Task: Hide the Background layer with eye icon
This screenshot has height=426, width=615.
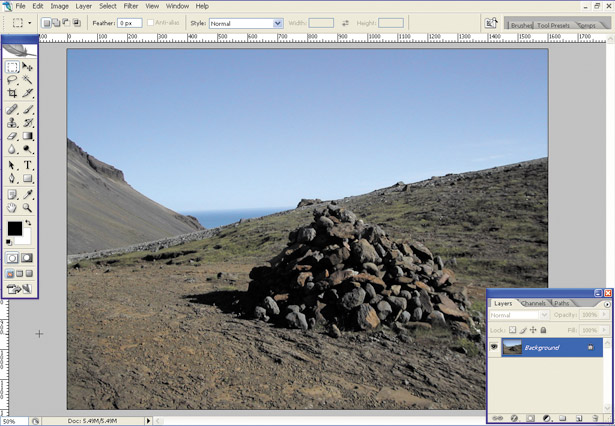Action: tap(494, 347)
